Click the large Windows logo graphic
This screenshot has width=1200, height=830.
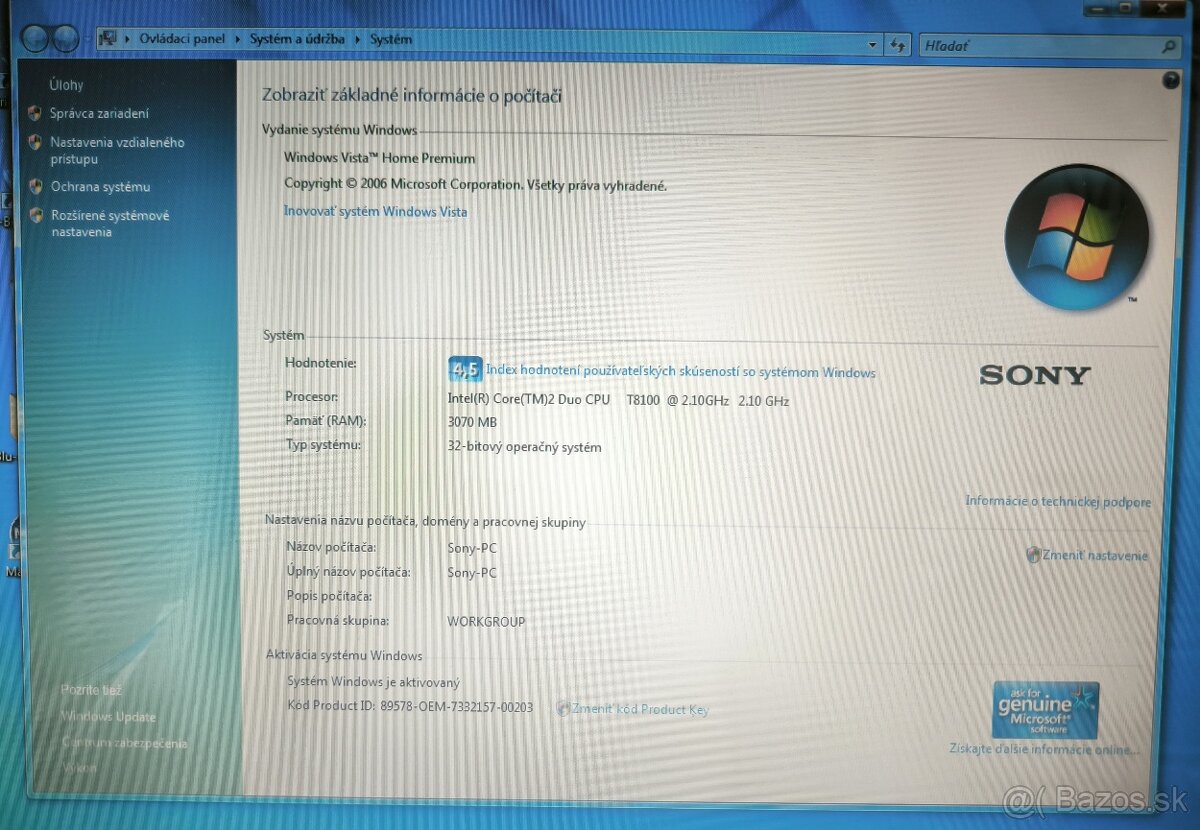point(1078,237)
